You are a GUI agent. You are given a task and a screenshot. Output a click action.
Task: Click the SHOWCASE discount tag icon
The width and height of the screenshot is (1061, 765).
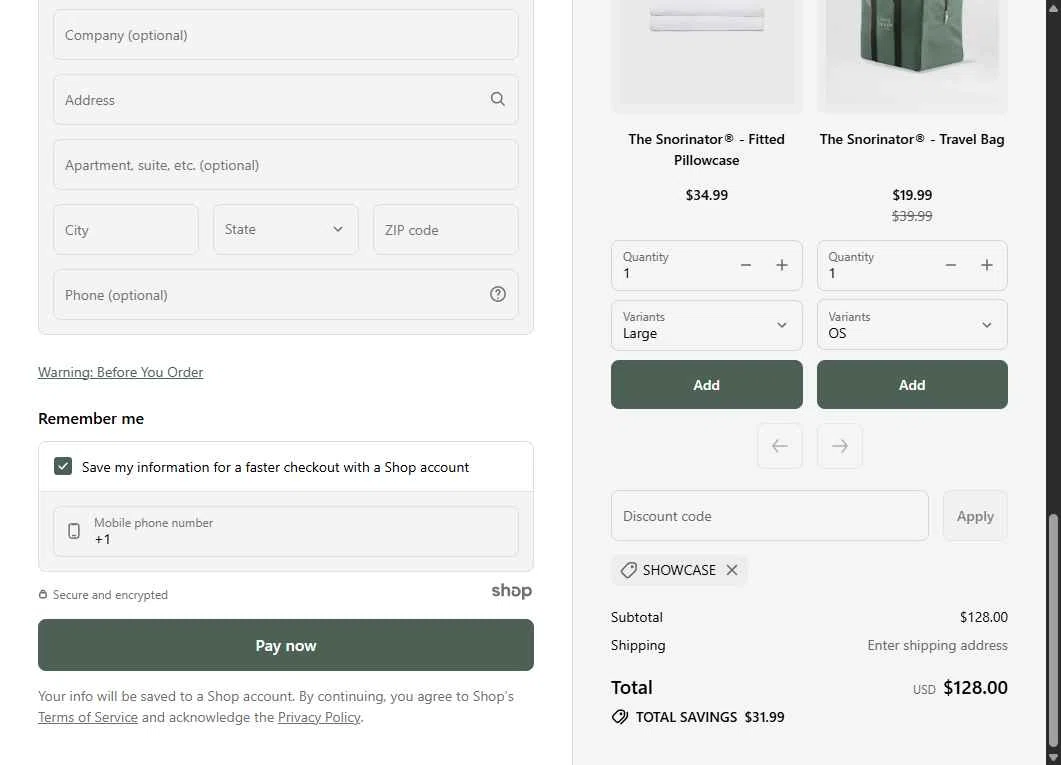pyautogui.click(x=629, y=570)
